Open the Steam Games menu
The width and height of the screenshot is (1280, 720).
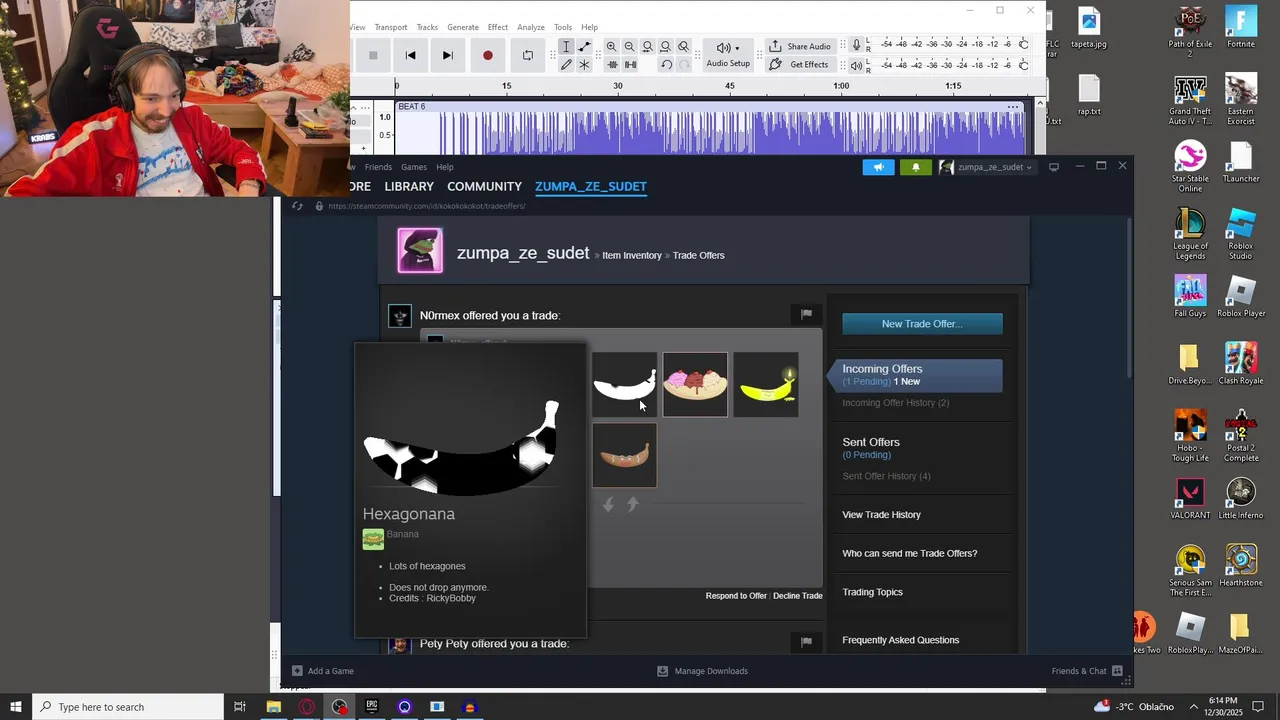tap(414, 167)
